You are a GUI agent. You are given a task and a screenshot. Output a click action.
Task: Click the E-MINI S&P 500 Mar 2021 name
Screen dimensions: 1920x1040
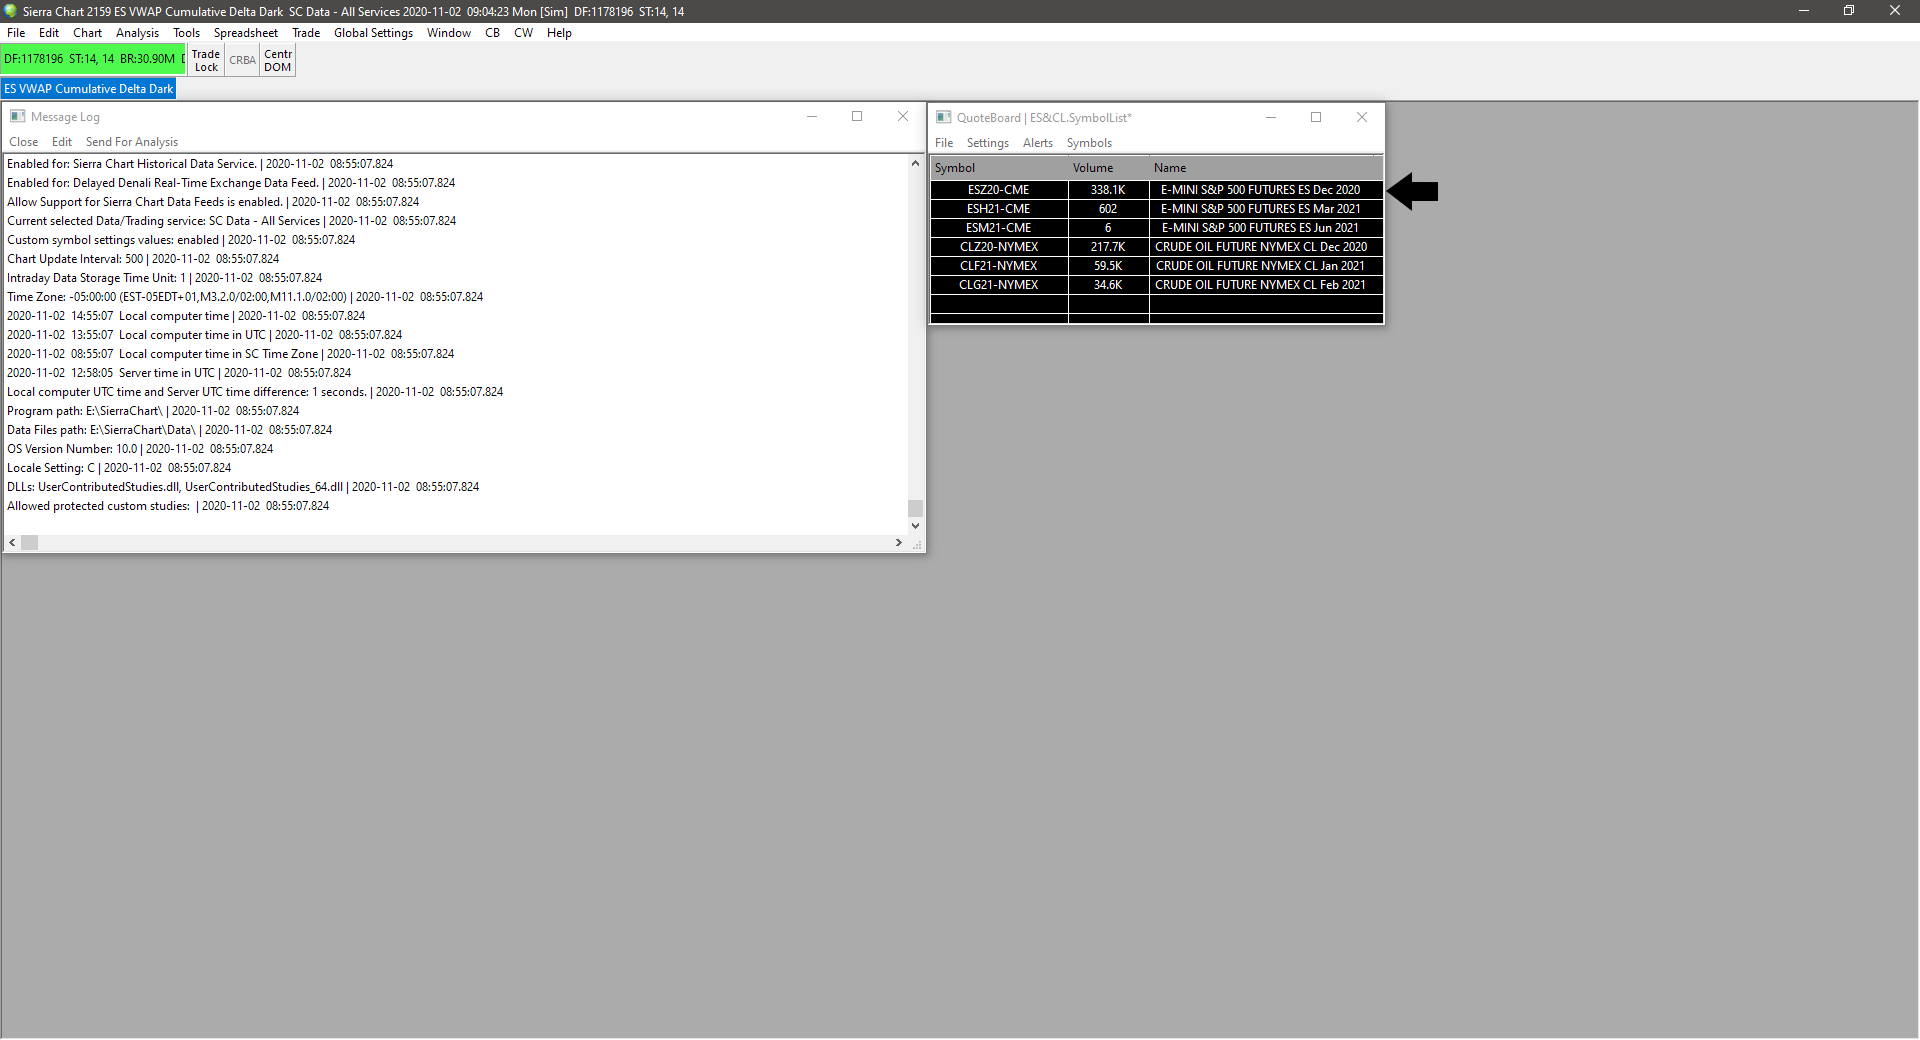click(1266, 209)
